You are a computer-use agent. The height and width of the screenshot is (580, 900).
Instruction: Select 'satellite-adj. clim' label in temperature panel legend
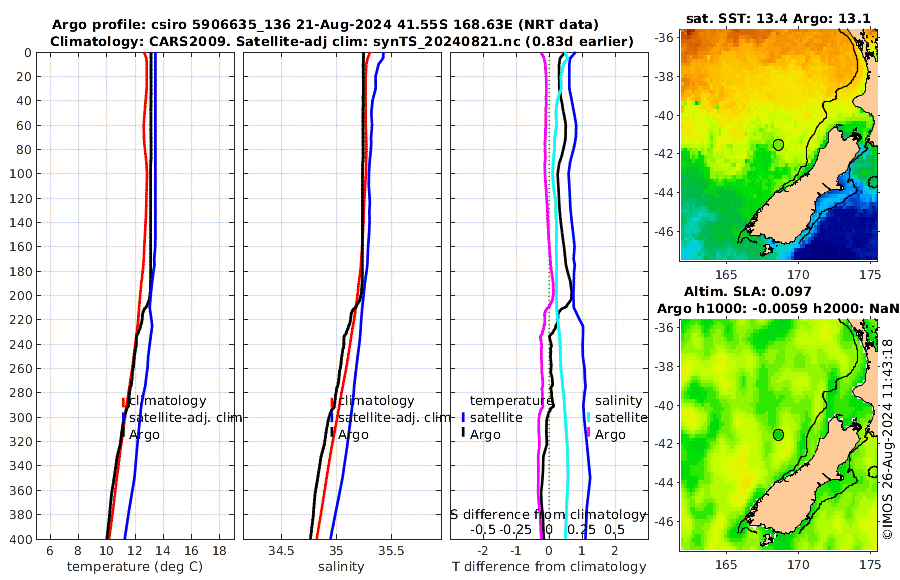coord(185,418)
